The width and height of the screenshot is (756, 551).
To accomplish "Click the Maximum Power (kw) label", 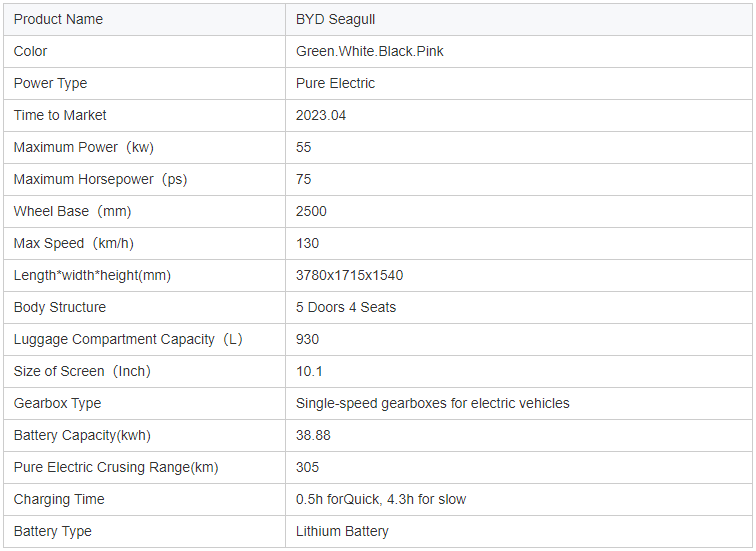I will 83,147.
